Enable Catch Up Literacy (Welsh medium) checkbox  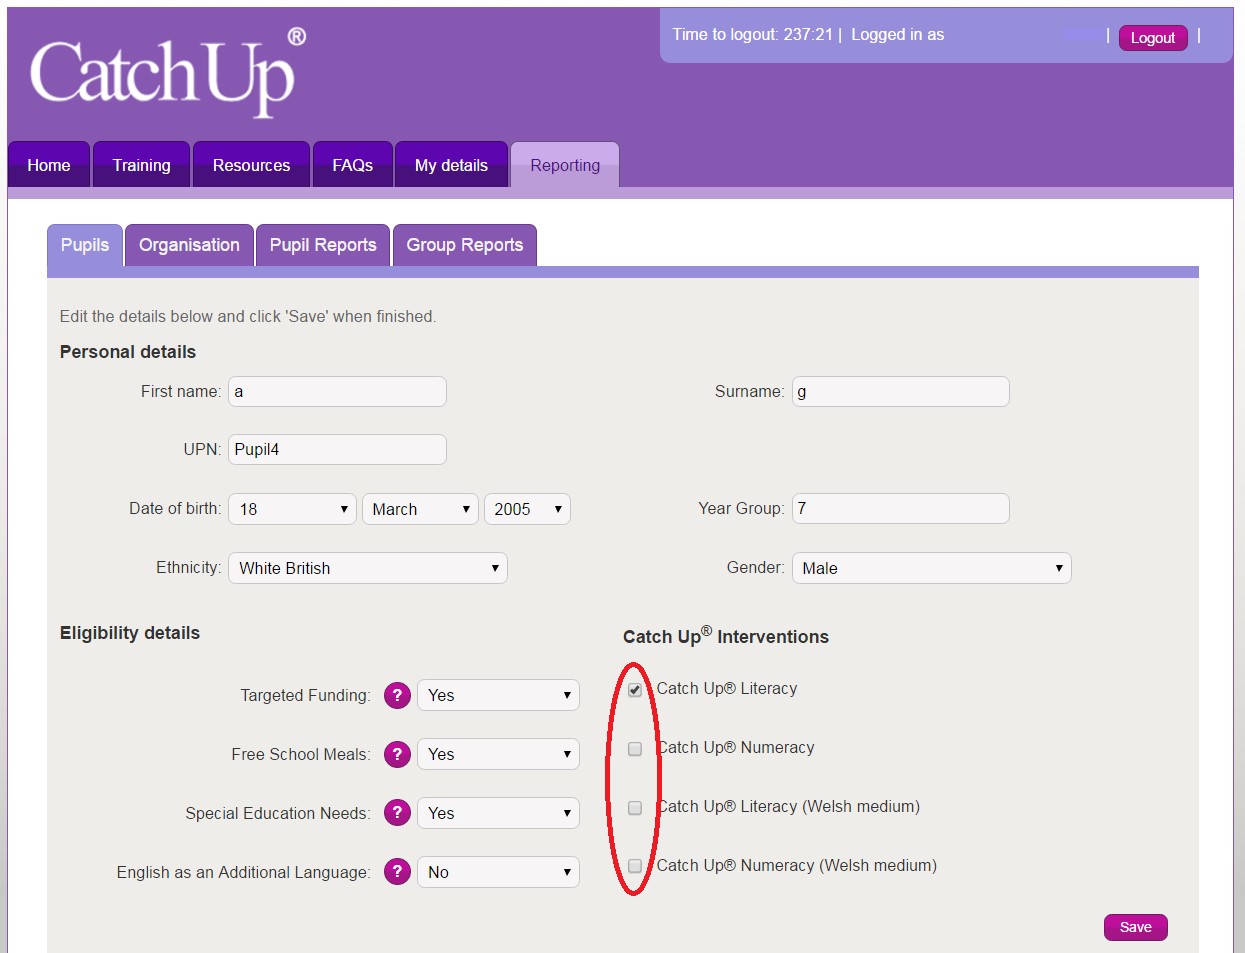(x=635, y=808)
